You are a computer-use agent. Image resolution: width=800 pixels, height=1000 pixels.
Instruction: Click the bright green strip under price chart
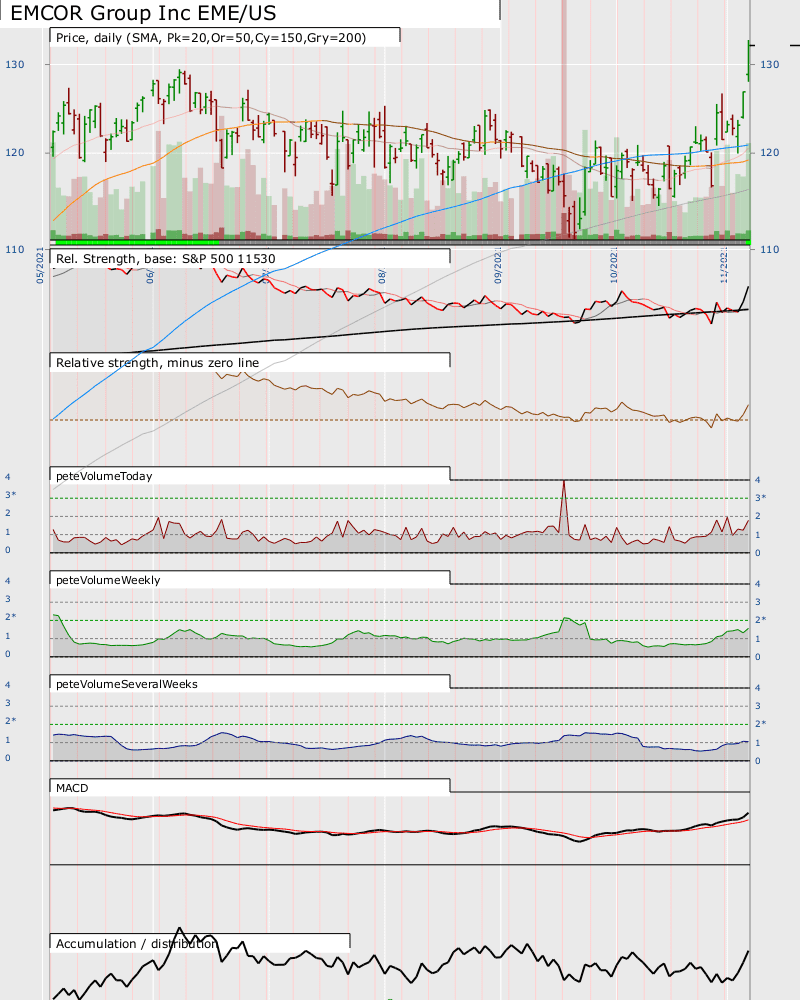(137, 242)
